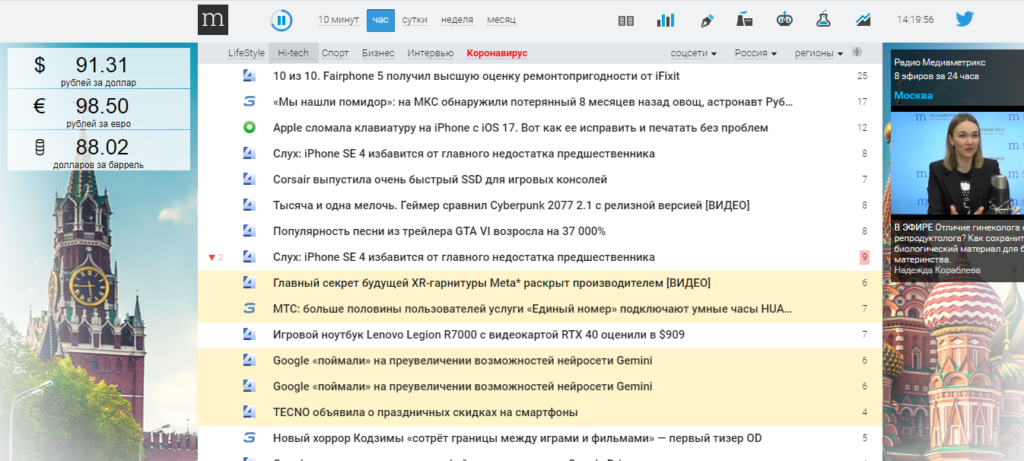Viewport: 1024px width, 461px height.
Task: Click the dollar sign in exchange rate widget
Action: [40, 65]
